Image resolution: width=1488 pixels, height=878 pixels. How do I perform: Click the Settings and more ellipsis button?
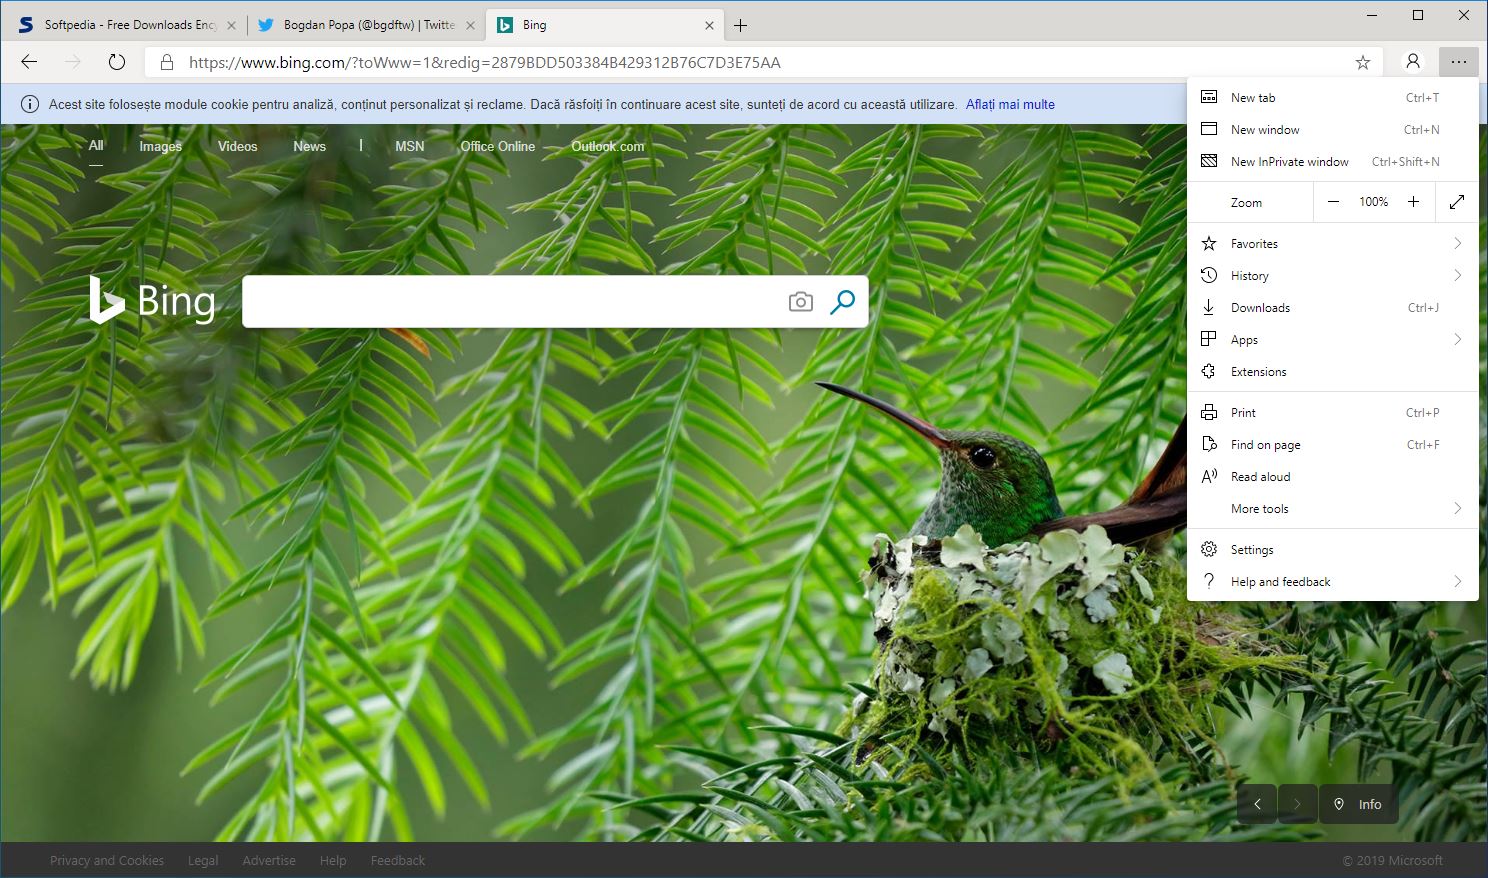pyautogui.click(x=1458, y=62)
